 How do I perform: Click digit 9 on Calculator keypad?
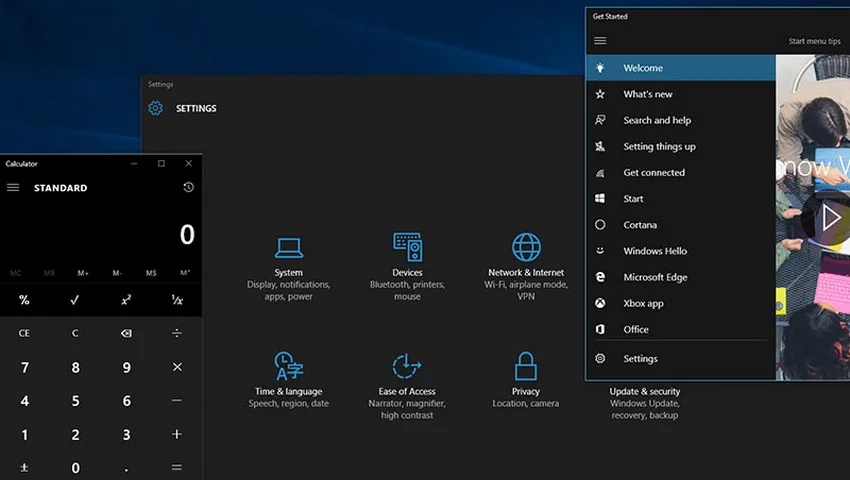click(x=126, y=367)
